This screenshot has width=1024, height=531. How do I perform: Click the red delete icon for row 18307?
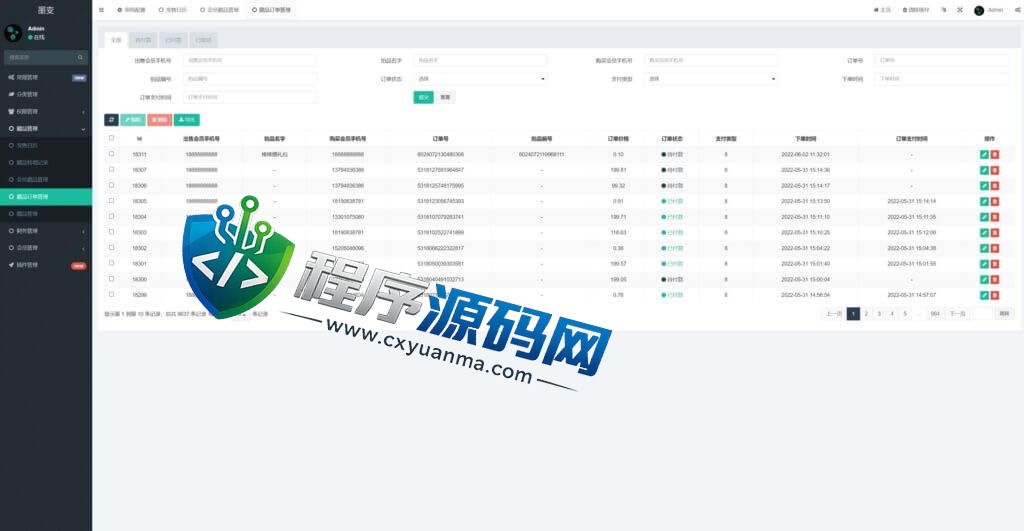click(x=995, y=170)
